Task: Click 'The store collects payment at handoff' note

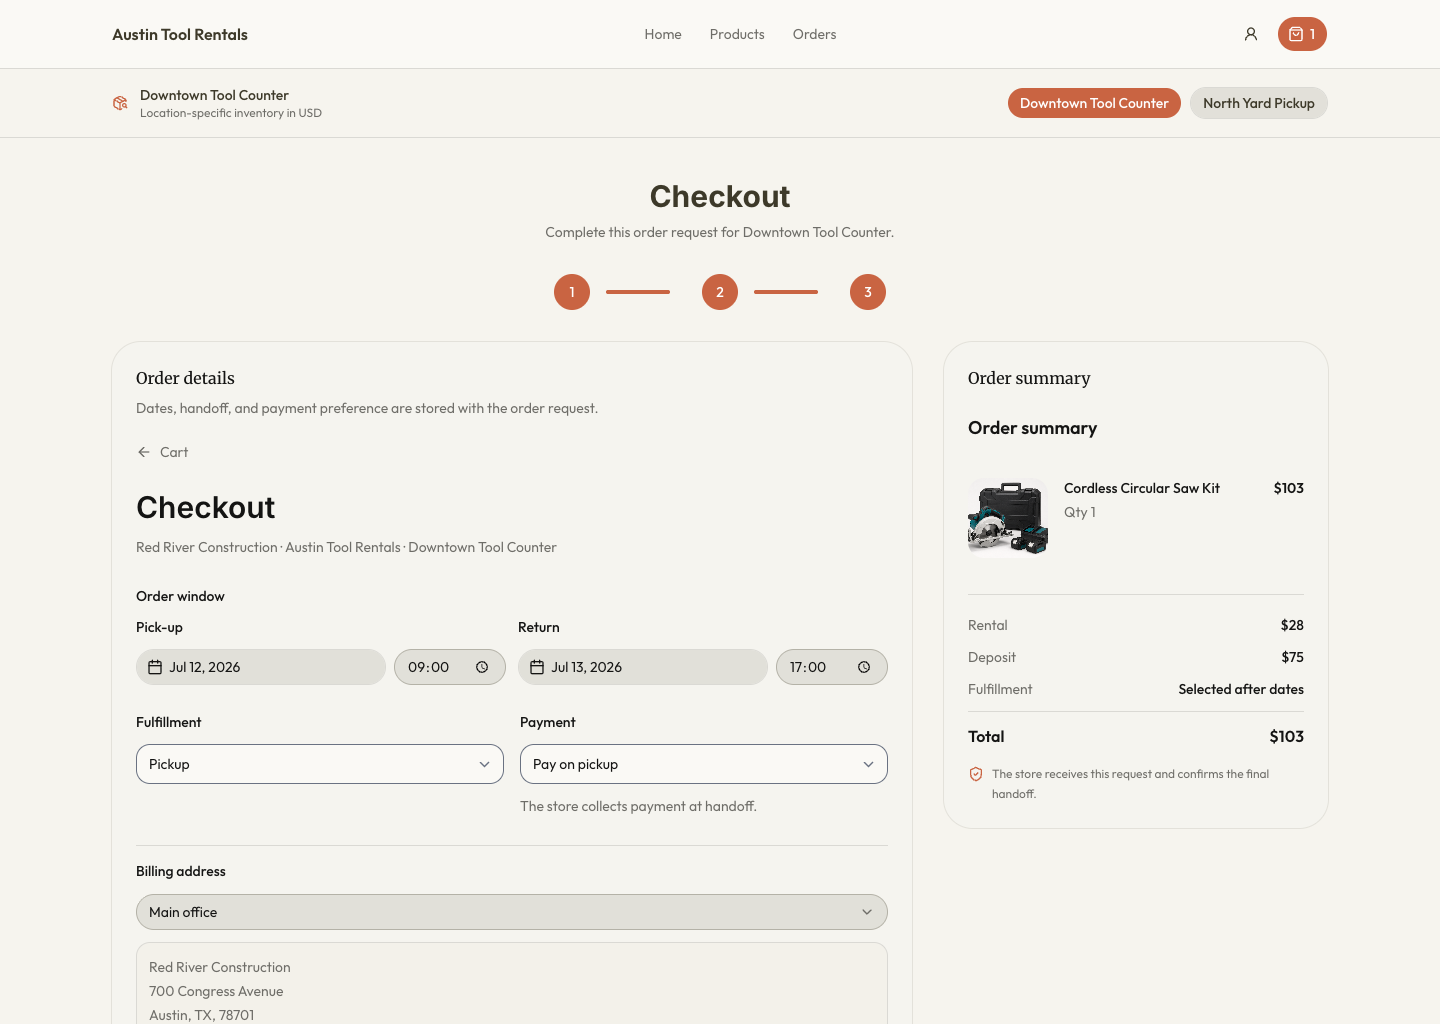Action: click(638, 806)
